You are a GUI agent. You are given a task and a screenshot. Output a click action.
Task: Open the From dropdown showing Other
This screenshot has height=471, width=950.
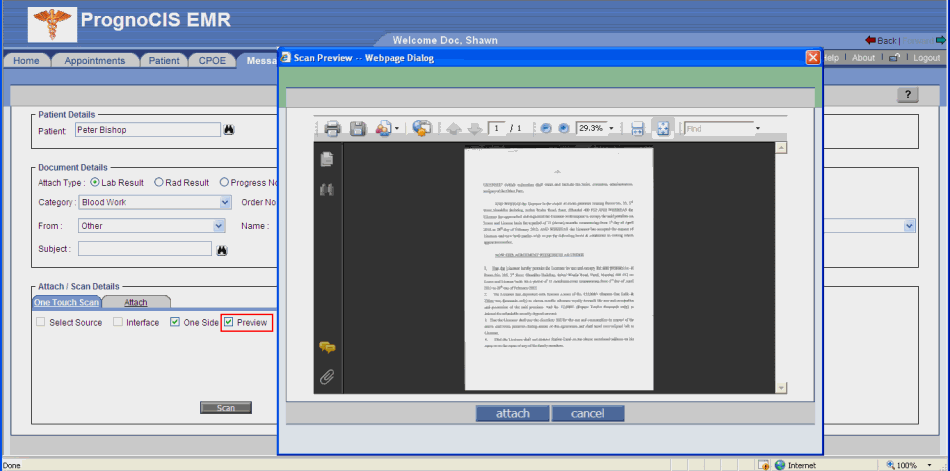point(151,226)
